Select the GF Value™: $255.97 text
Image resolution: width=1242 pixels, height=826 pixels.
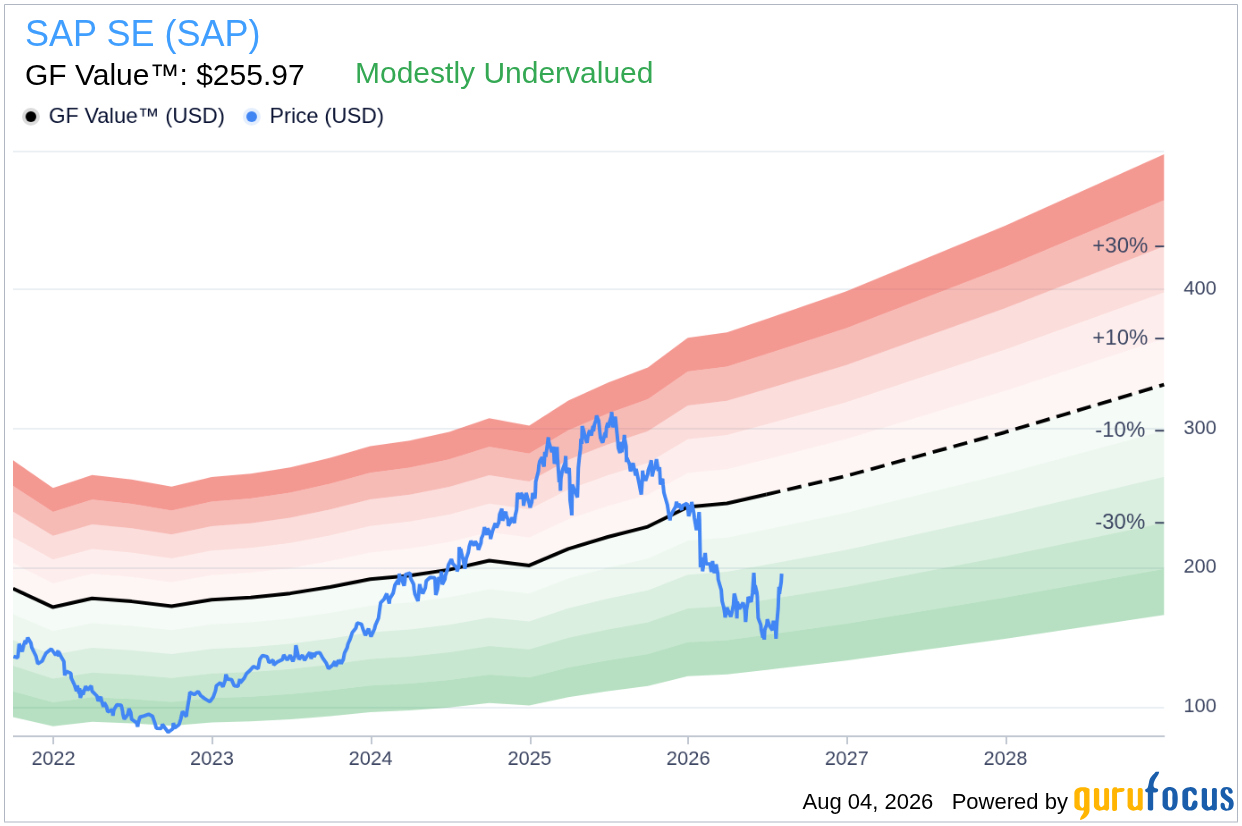[165, 75]
